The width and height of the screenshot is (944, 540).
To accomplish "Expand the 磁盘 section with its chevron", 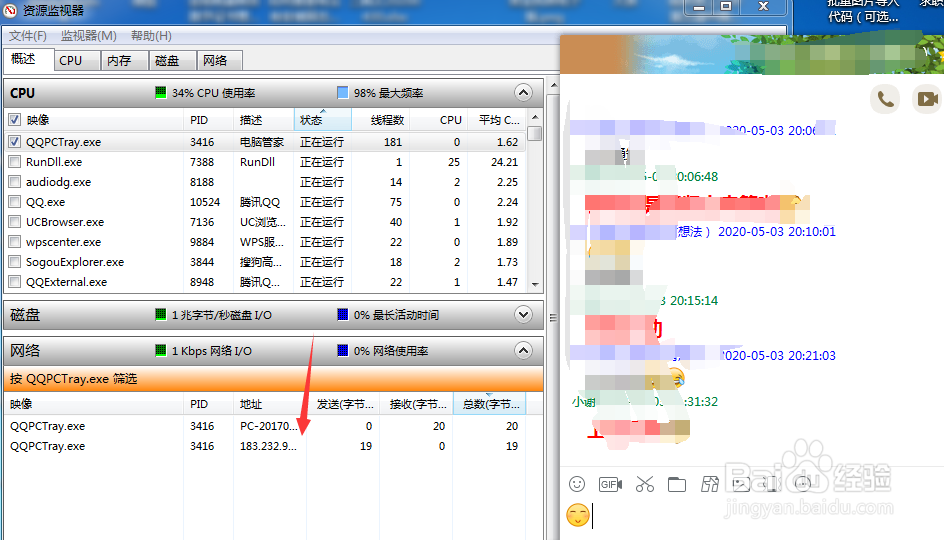I will tap(523, 314).
